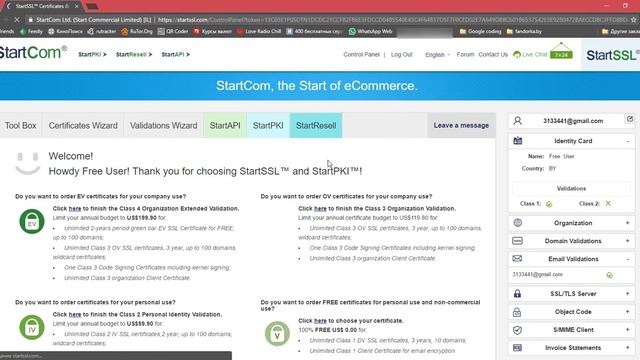Open the WhatsApp Web bookmark
This screenshot has height=360, width=640.
click(370, 31)
